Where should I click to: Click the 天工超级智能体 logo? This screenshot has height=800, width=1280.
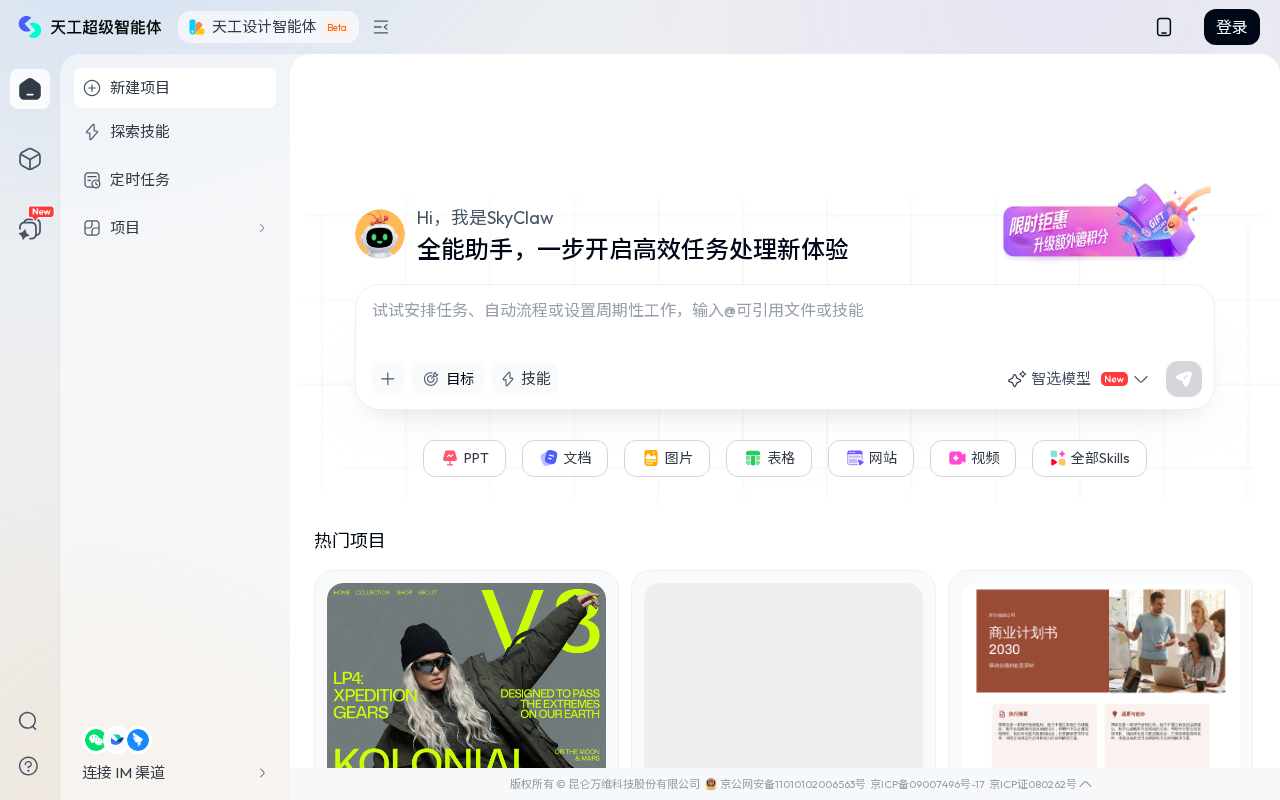(90, 27)
